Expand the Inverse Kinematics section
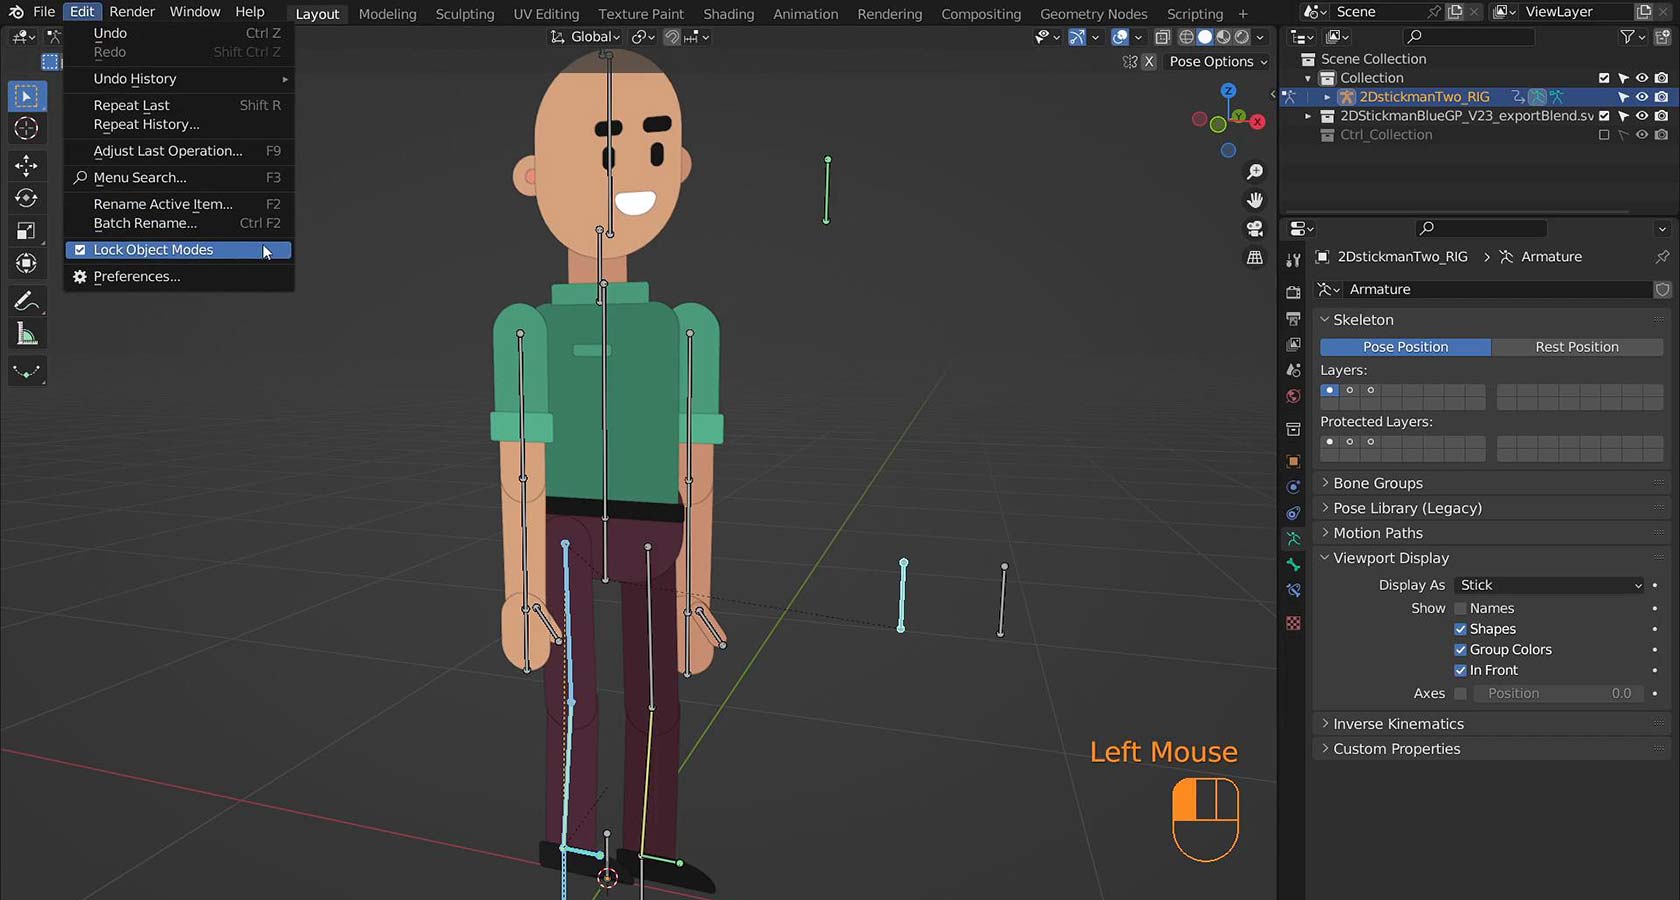Screen dimensions: 1680x900 coord(1397,724)
